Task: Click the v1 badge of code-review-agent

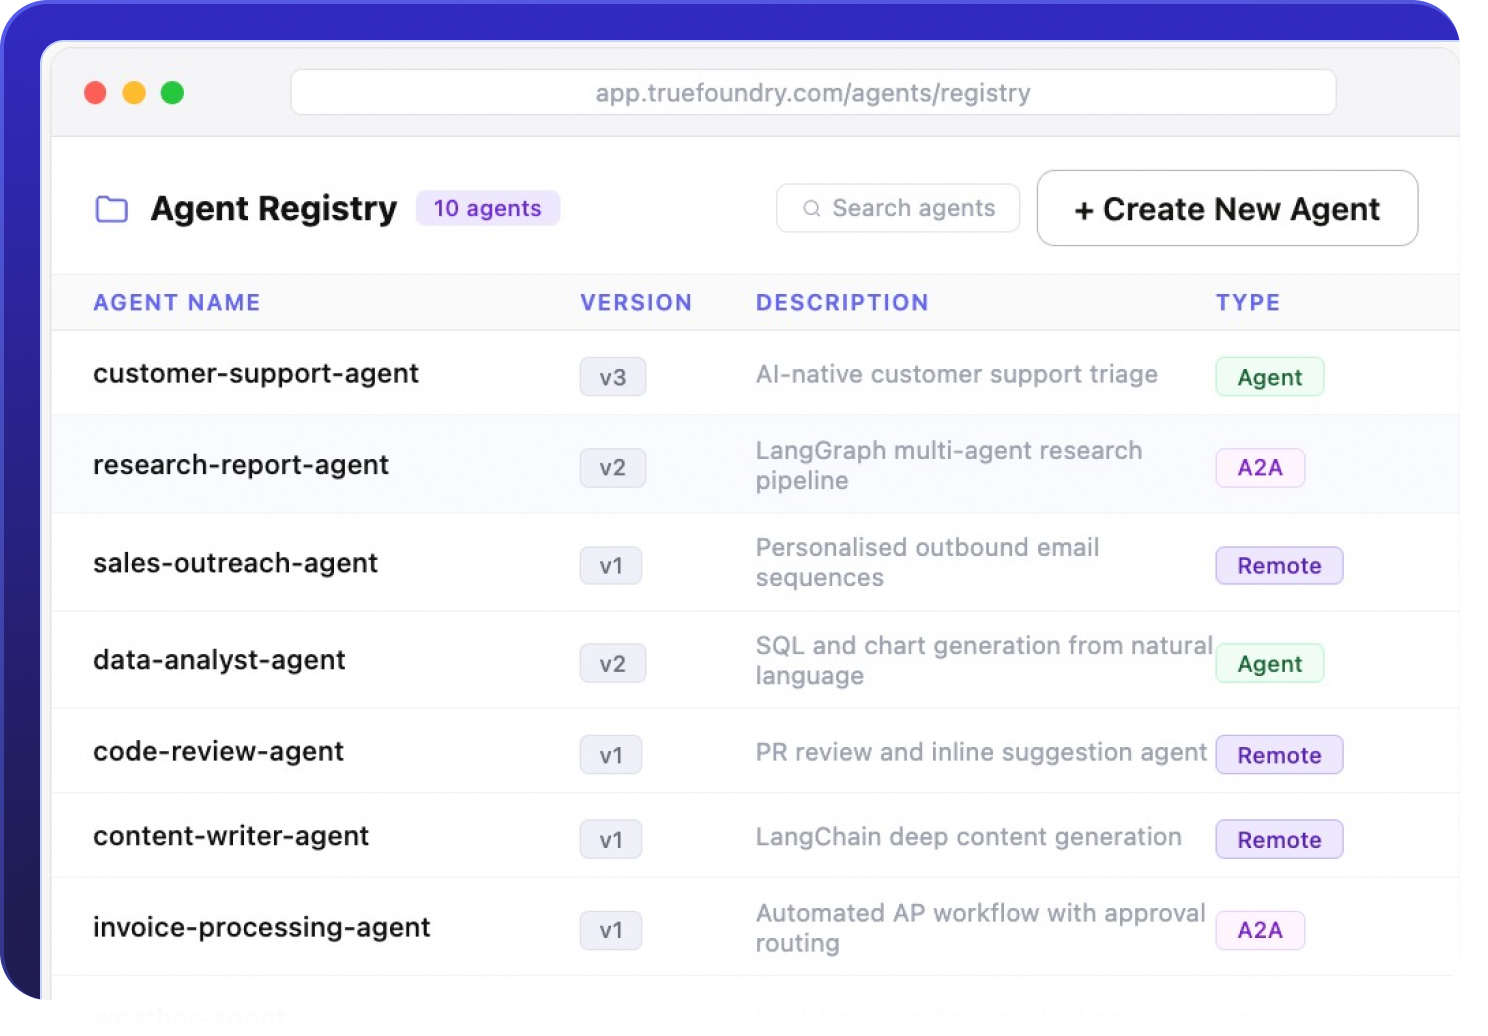Action: (x=611, y=755)
